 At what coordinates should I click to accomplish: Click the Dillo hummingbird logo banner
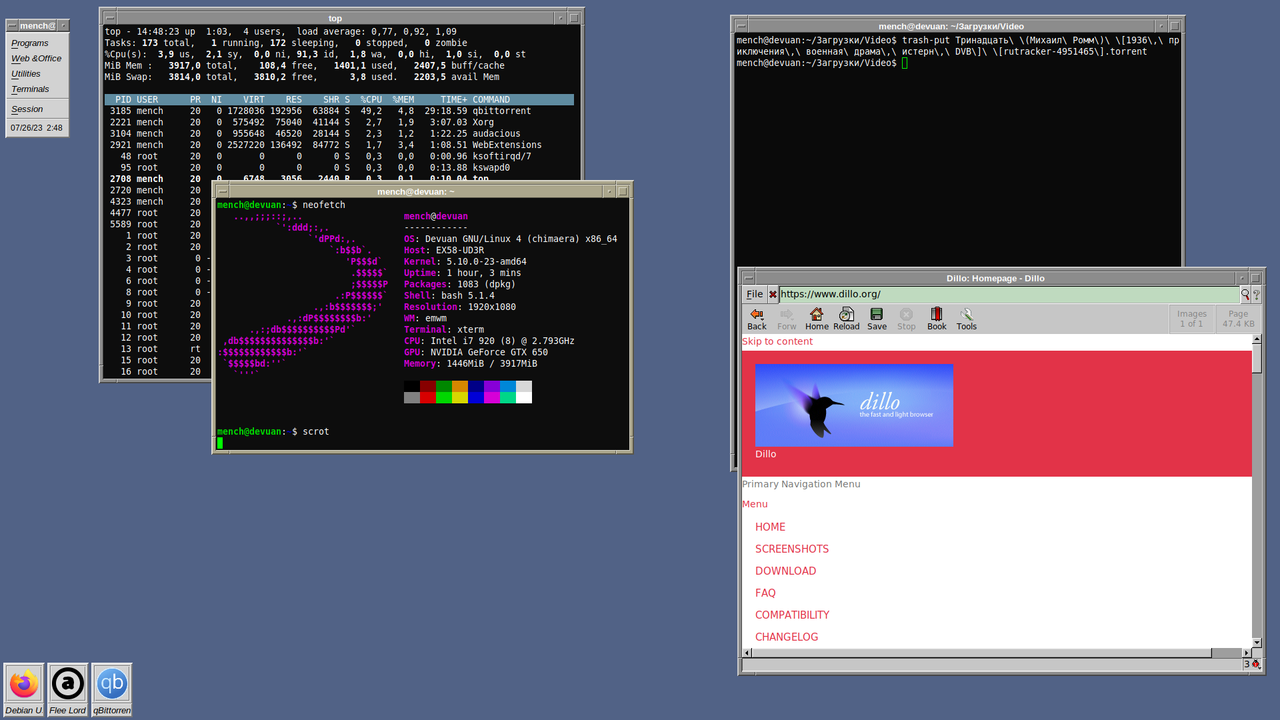pos(854,405)
